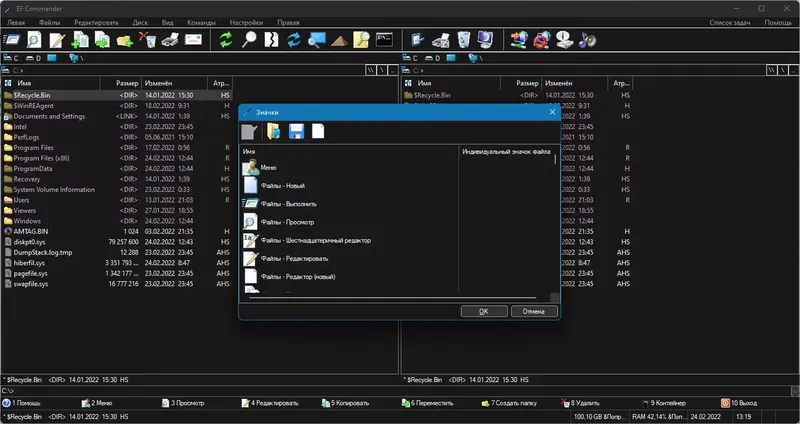Click the floppy disk Save icon in Значки dialog
The image size is (800, 424).
296,132
